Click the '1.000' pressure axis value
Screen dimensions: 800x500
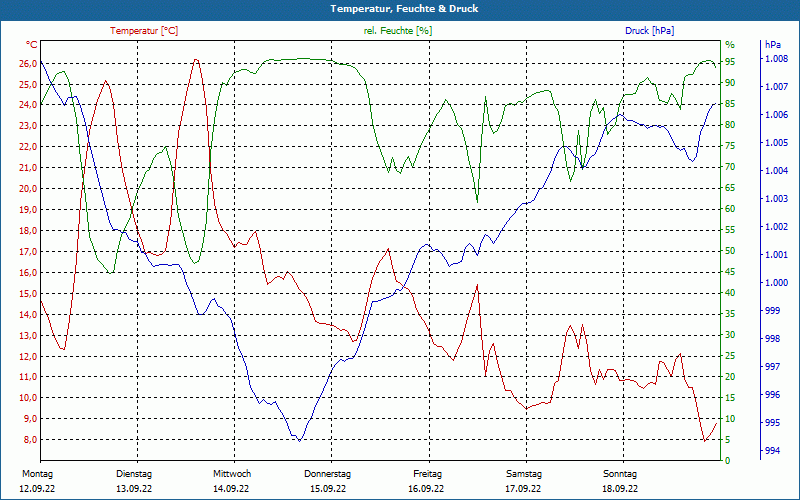click(777, 283)
